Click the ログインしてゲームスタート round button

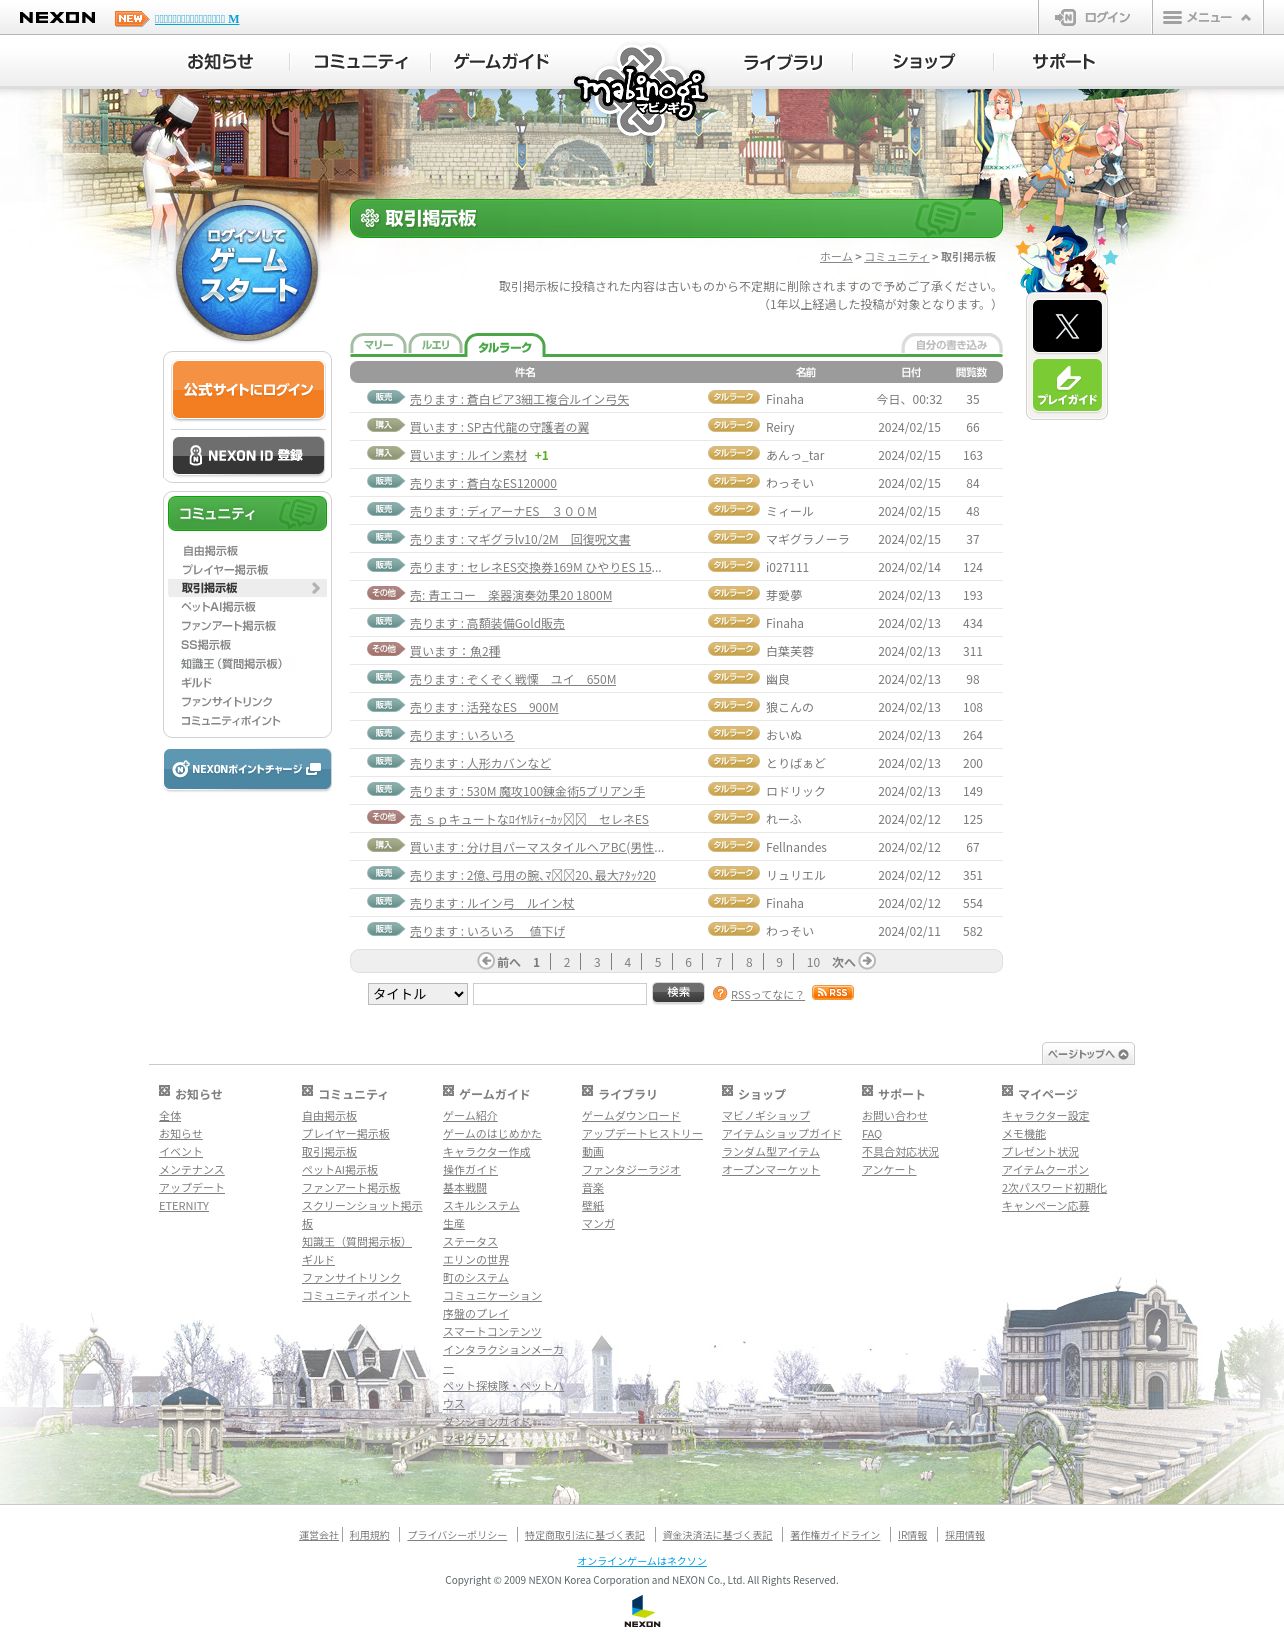pos(247,270)
